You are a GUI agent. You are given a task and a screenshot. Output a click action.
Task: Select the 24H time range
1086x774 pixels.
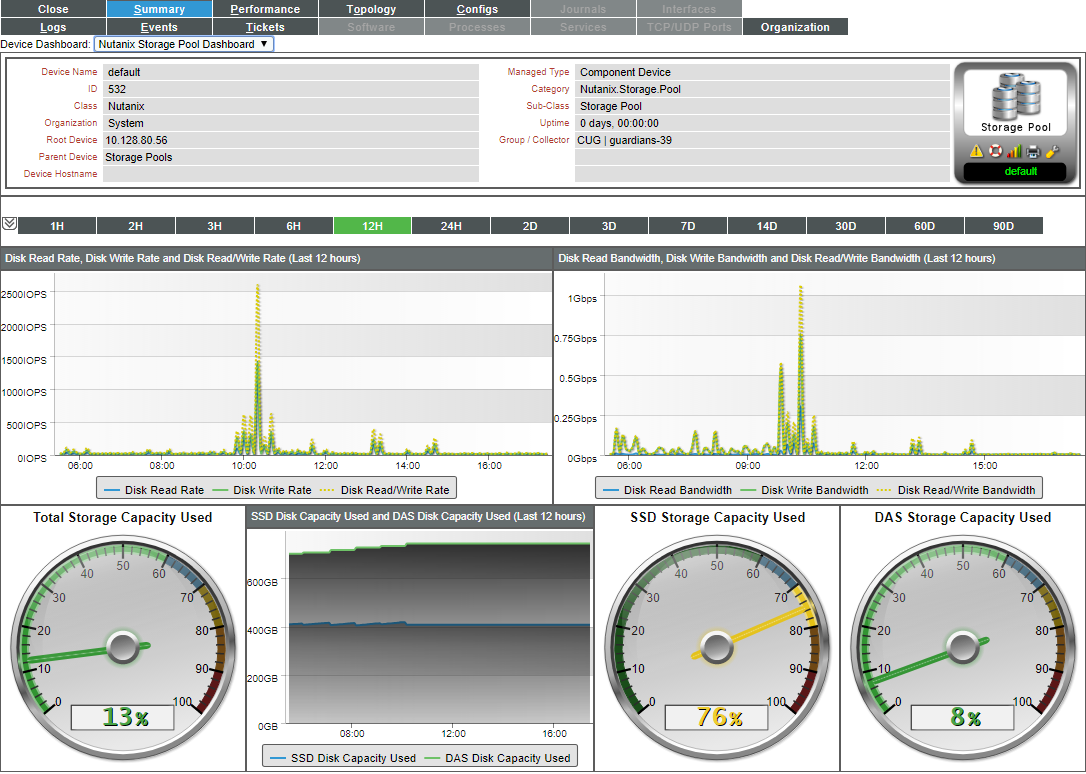coord(452,226)
